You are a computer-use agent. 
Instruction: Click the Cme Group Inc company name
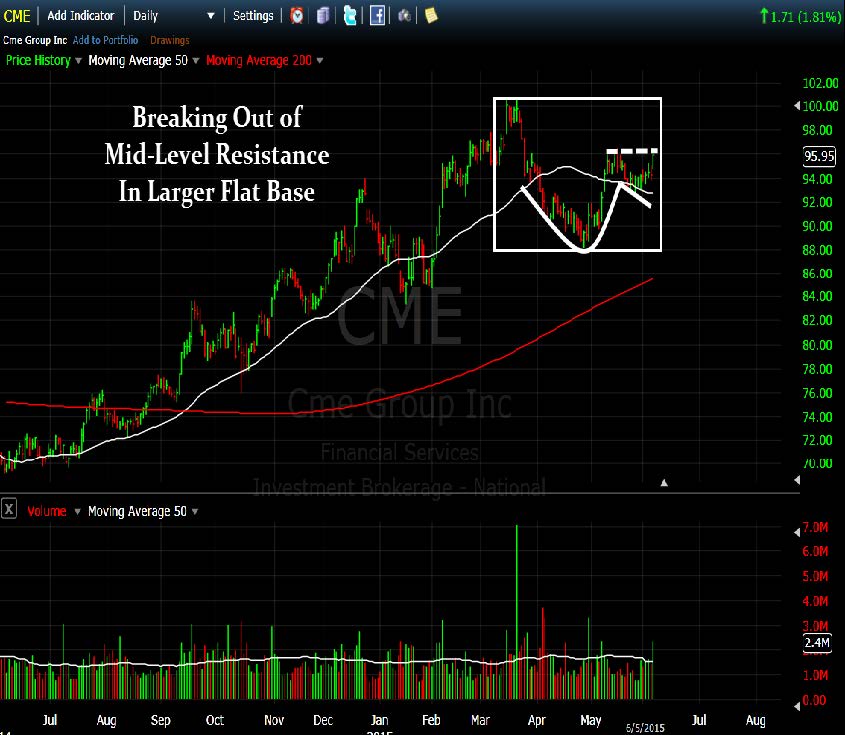pos(35,40)
